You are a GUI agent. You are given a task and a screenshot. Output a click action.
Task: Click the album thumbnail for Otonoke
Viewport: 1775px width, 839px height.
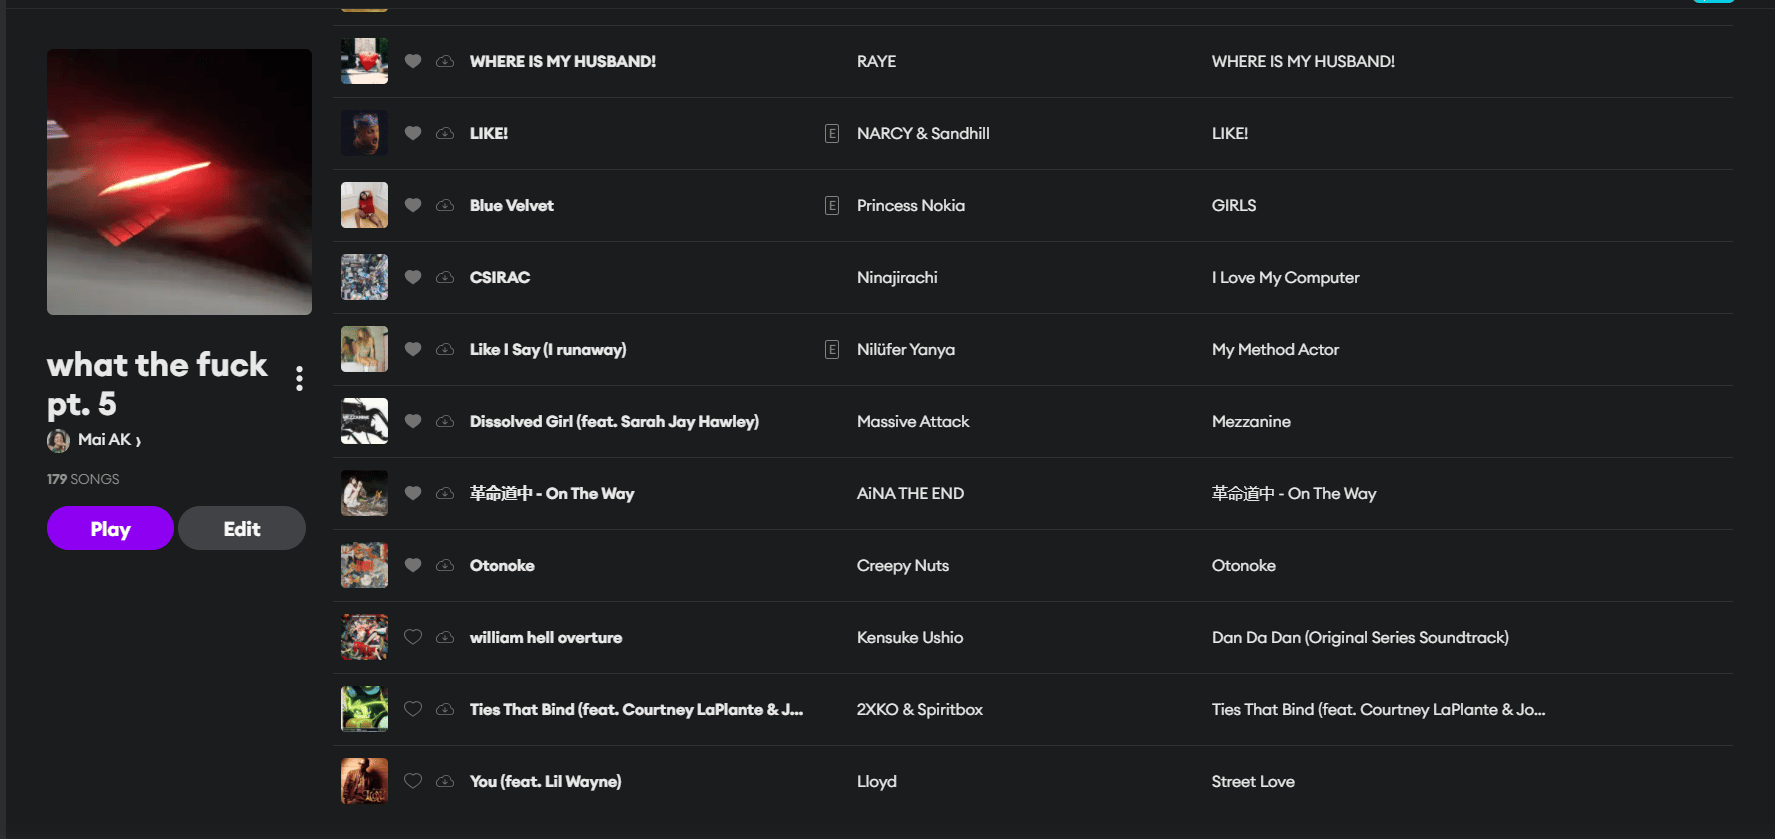click(364, 565)
